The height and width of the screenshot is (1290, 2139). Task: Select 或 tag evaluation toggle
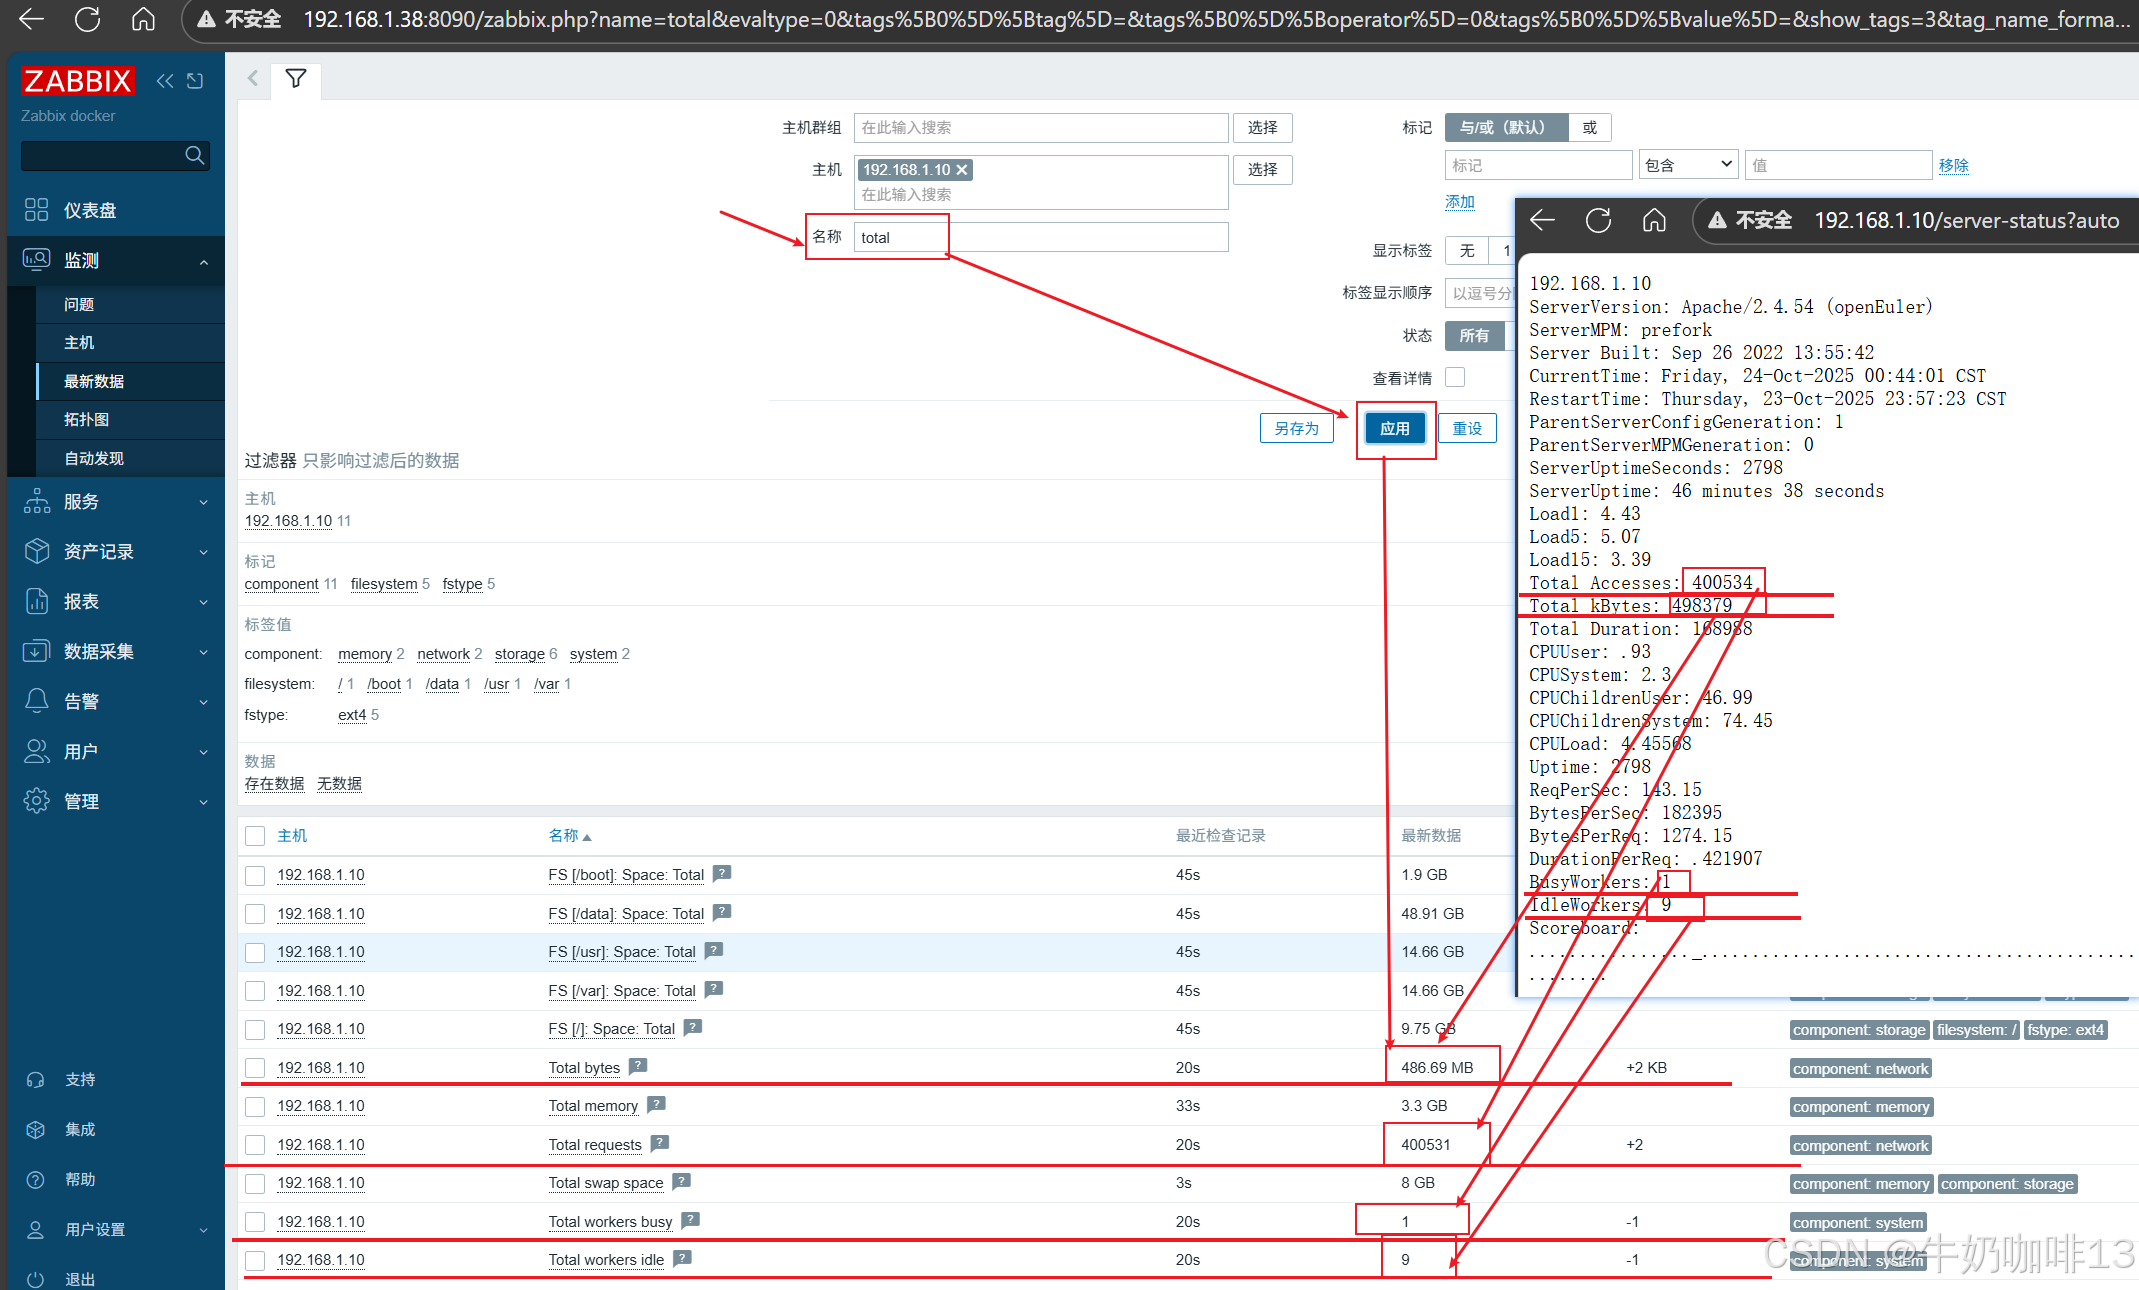(x=1589, y=127)
